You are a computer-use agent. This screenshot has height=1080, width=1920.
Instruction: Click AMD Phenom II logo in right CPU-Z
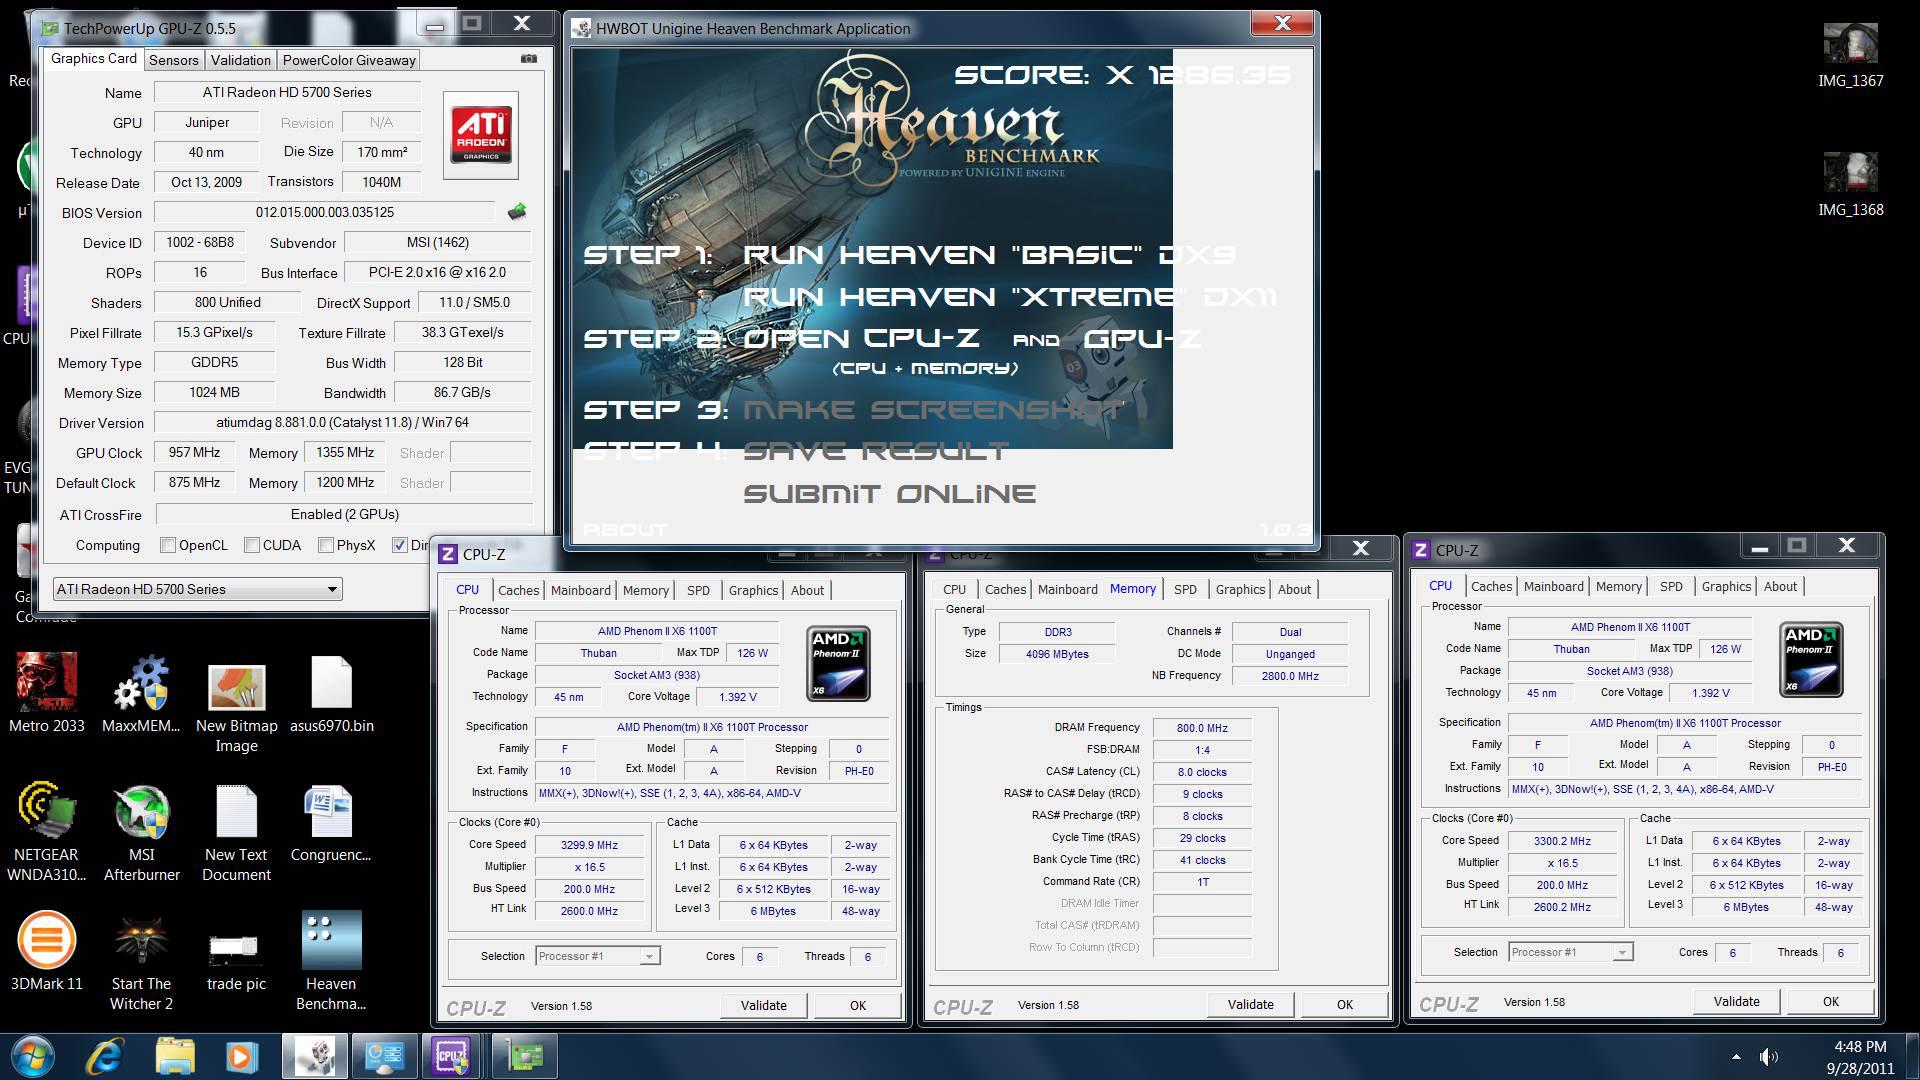tap(1811, 659)
